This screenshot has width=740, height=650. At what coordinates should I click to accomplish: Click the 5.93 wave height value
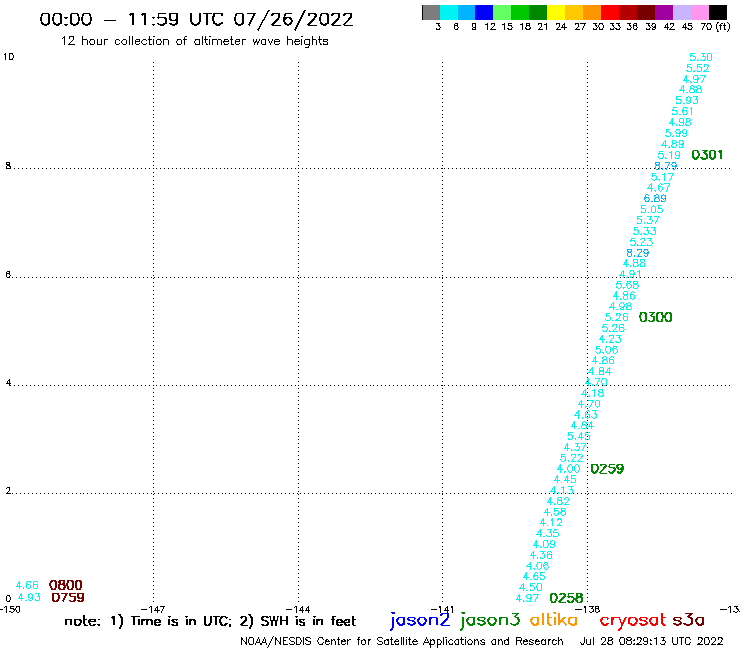tap(687, 100)
